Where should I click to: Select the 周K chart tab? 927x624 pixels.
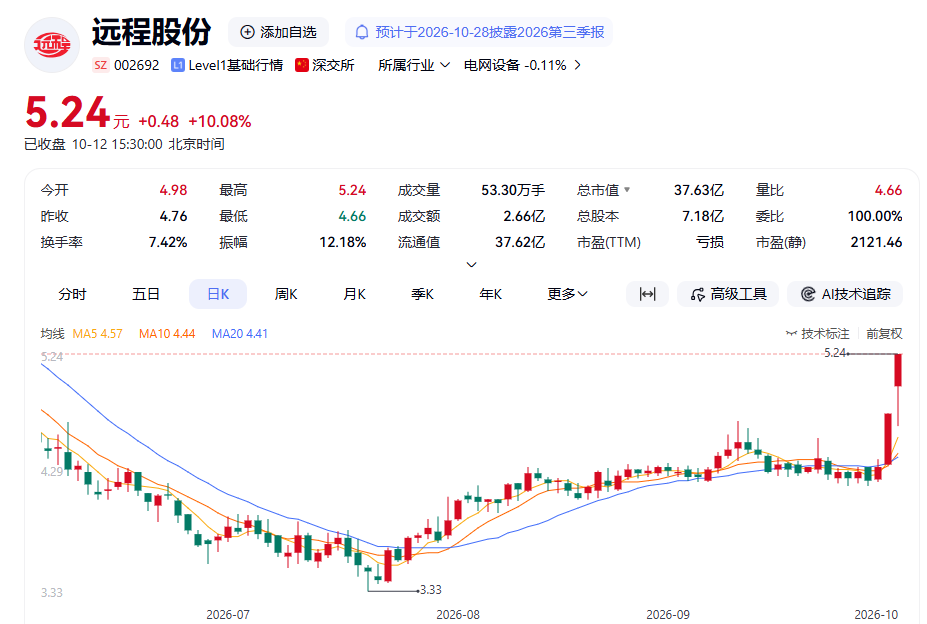286,294
